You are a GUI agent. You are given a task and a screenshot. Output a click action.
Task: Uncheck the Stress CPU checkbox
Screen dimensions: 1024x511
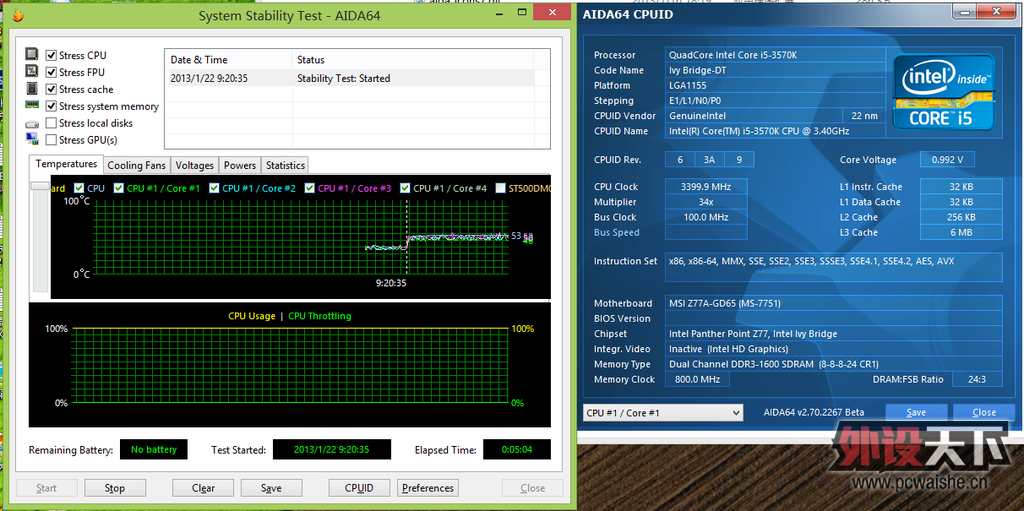pos(51,56)
